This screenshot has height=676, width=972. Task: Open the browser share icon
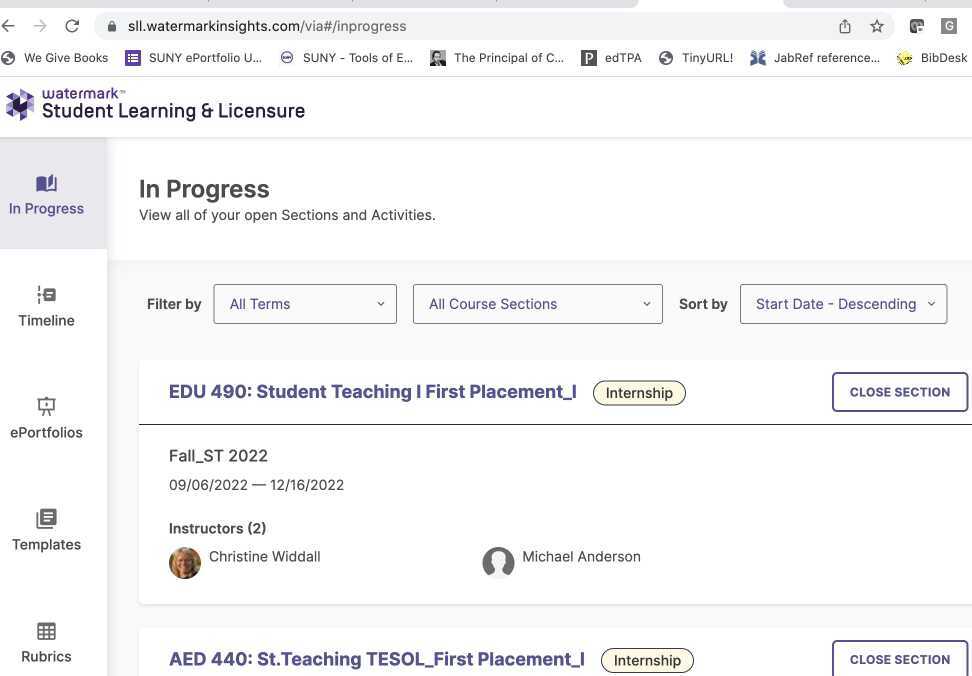pyautogui.click(x=844, y=26)
